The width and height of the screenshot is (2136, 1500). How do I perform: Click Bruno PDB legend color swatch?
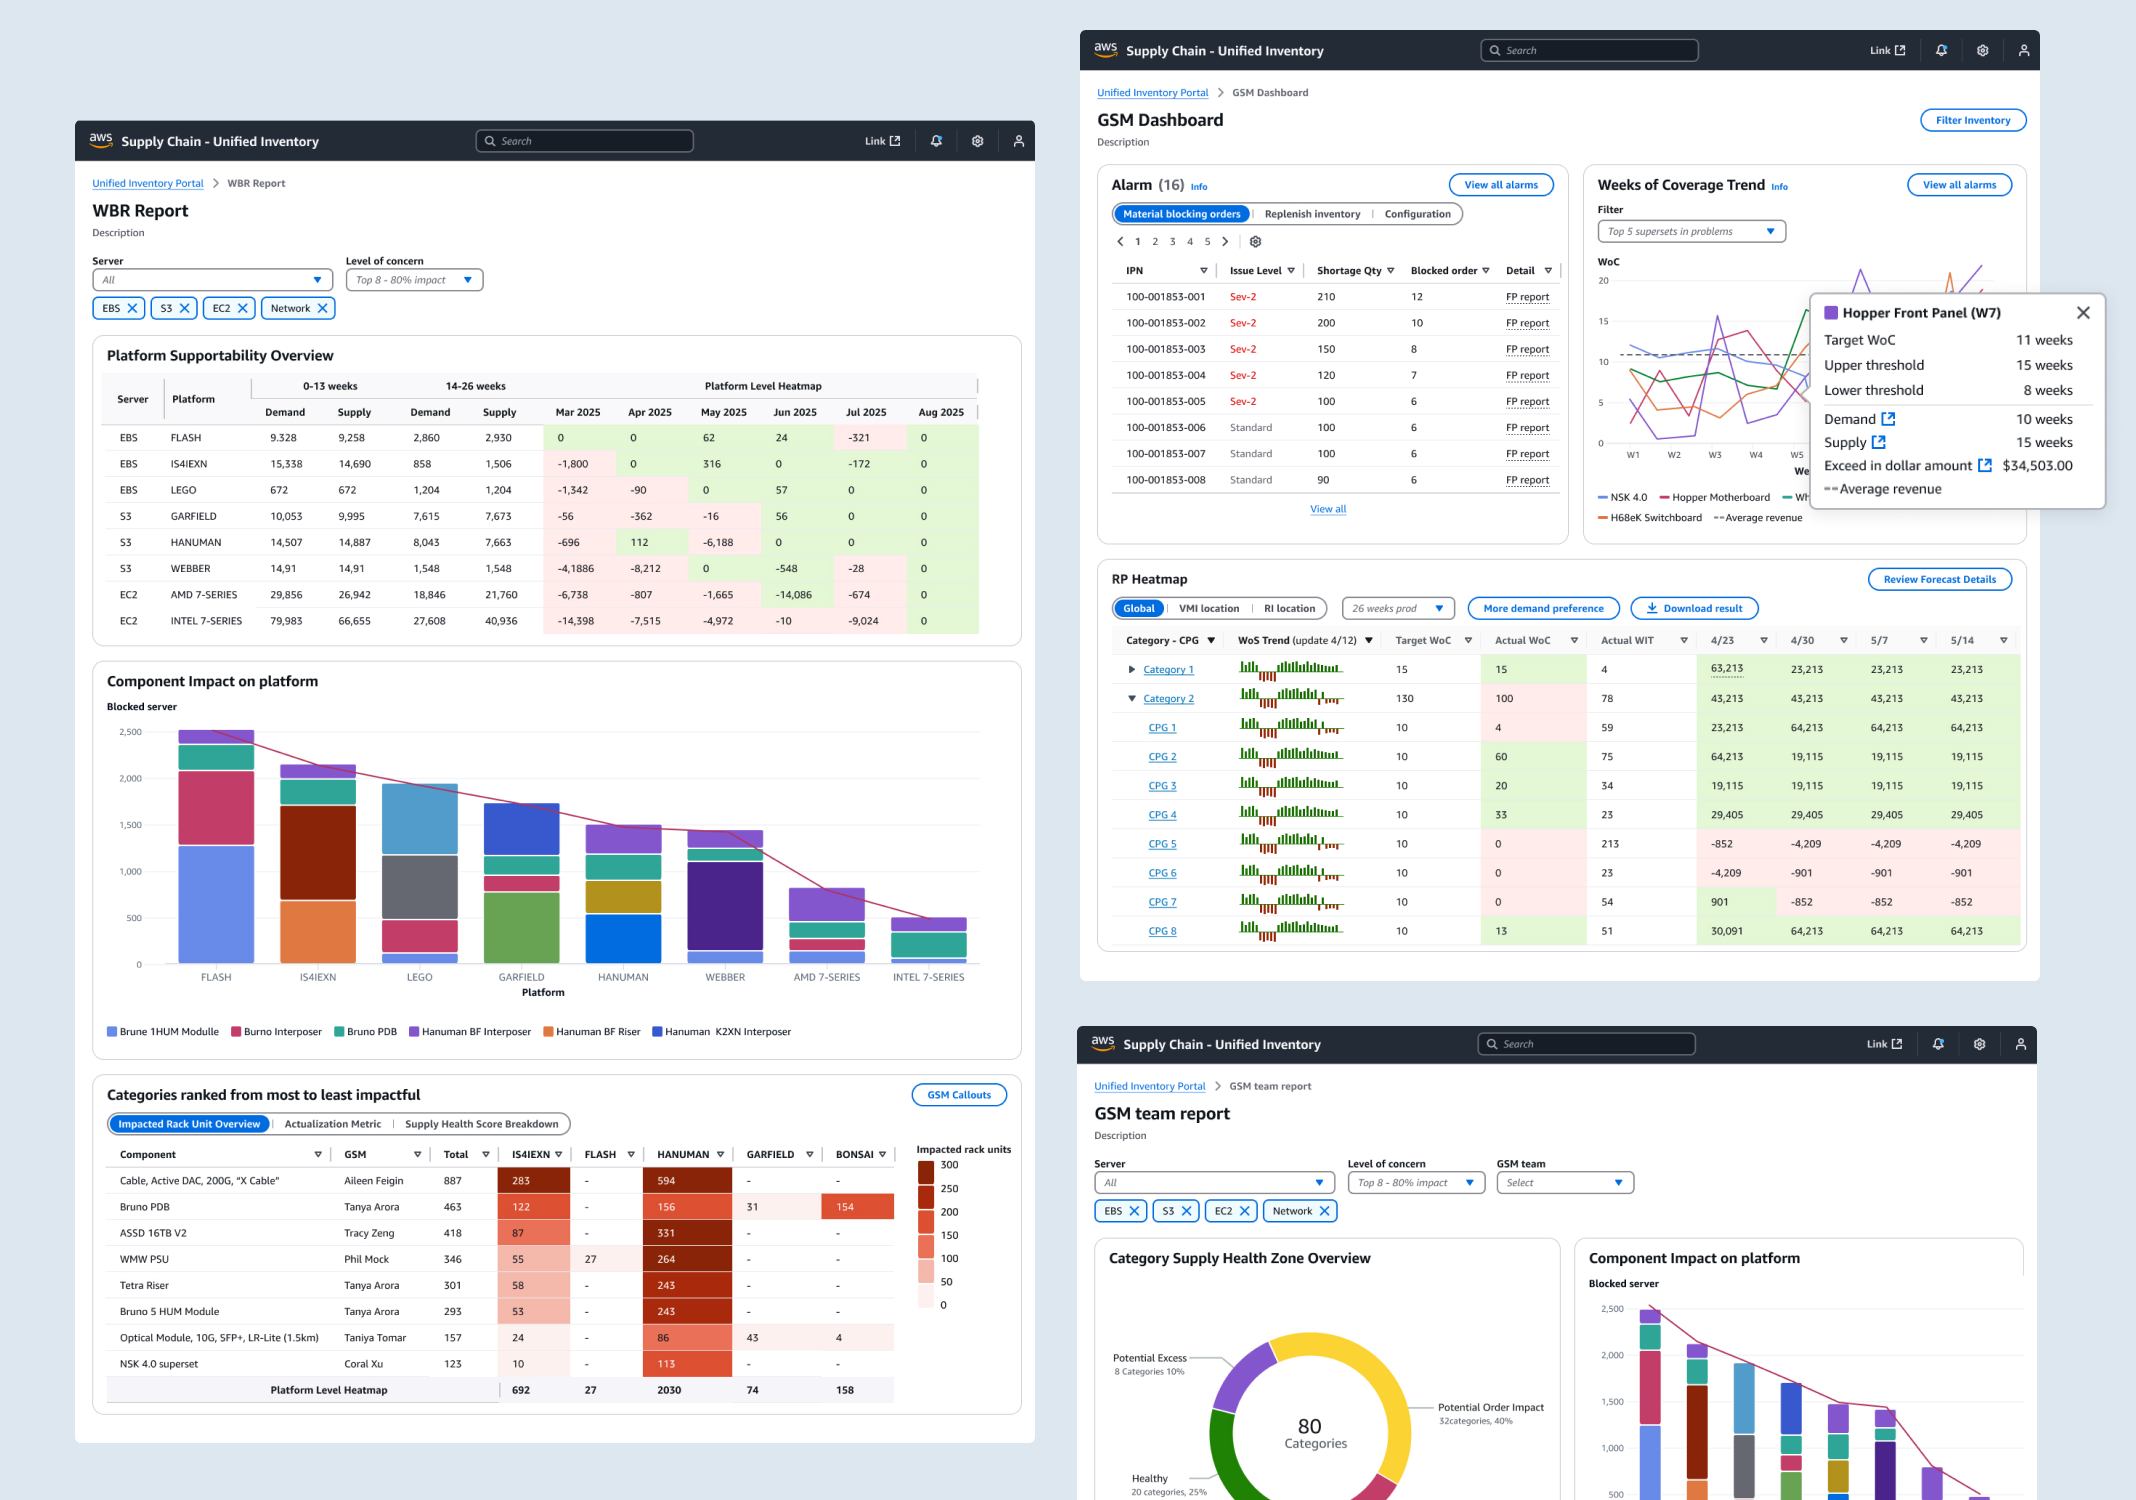(x=339, y=1032)
